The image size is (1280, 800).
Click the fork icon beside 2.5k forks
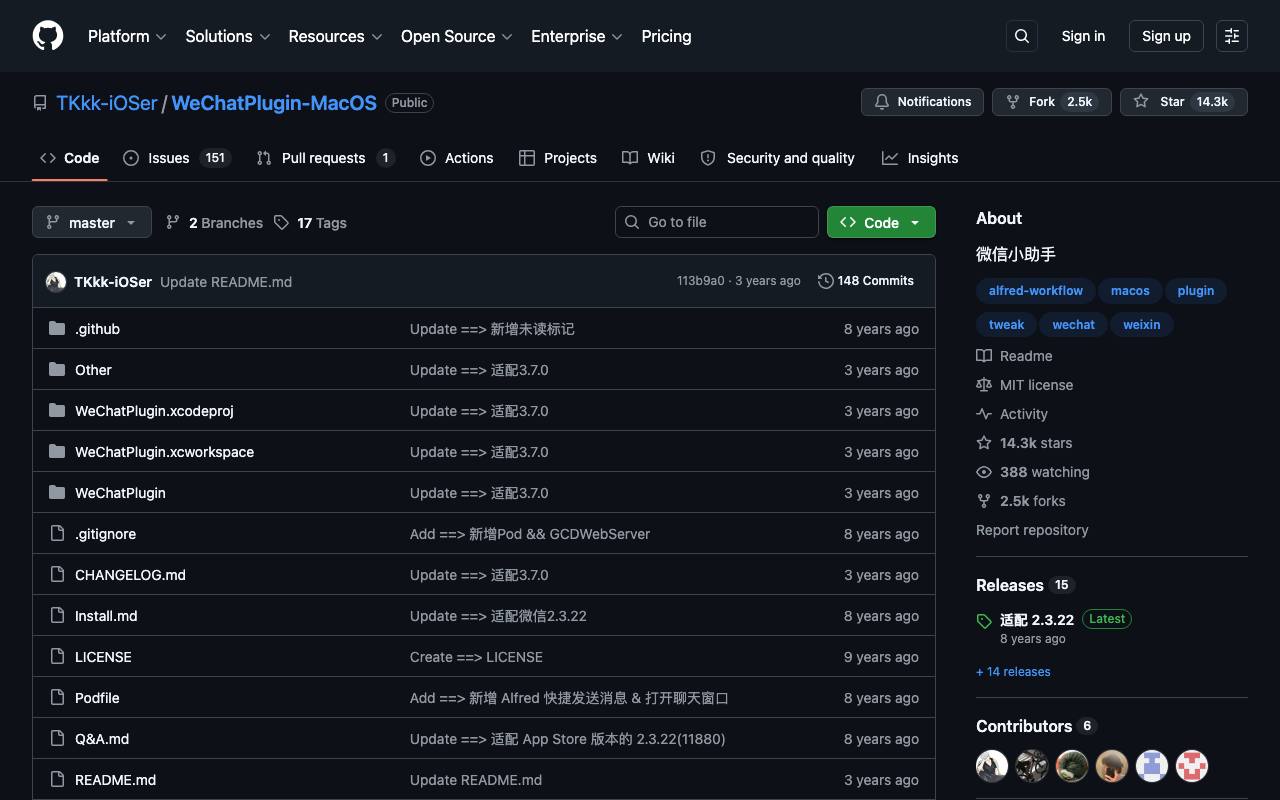(x=984, y=501)
